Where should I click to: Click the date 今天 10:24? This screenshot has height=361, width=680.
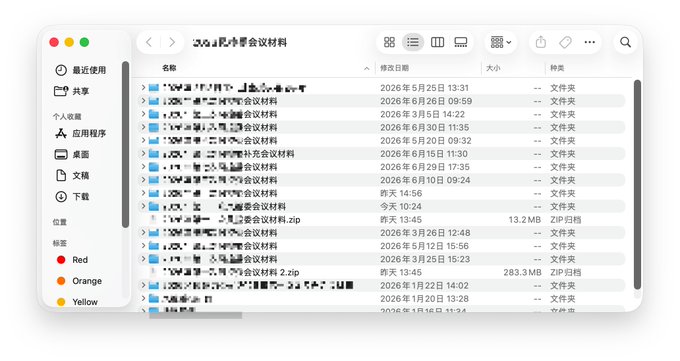[x=401, y=207]
